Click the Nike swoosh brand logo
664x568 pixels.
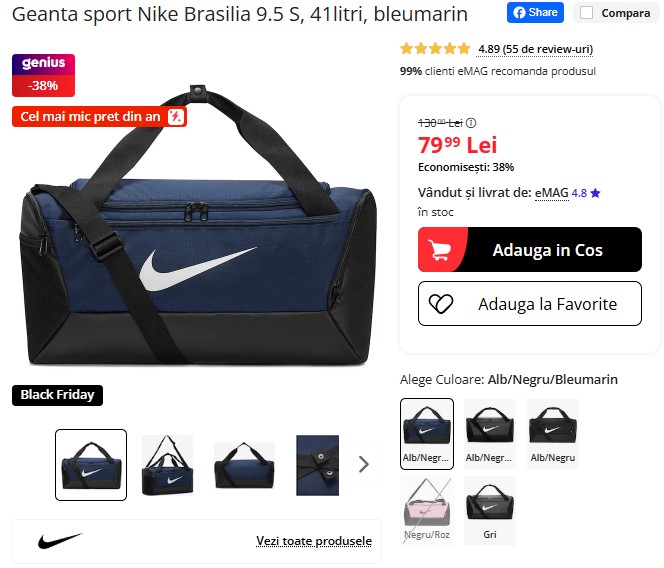click(60, 541)
